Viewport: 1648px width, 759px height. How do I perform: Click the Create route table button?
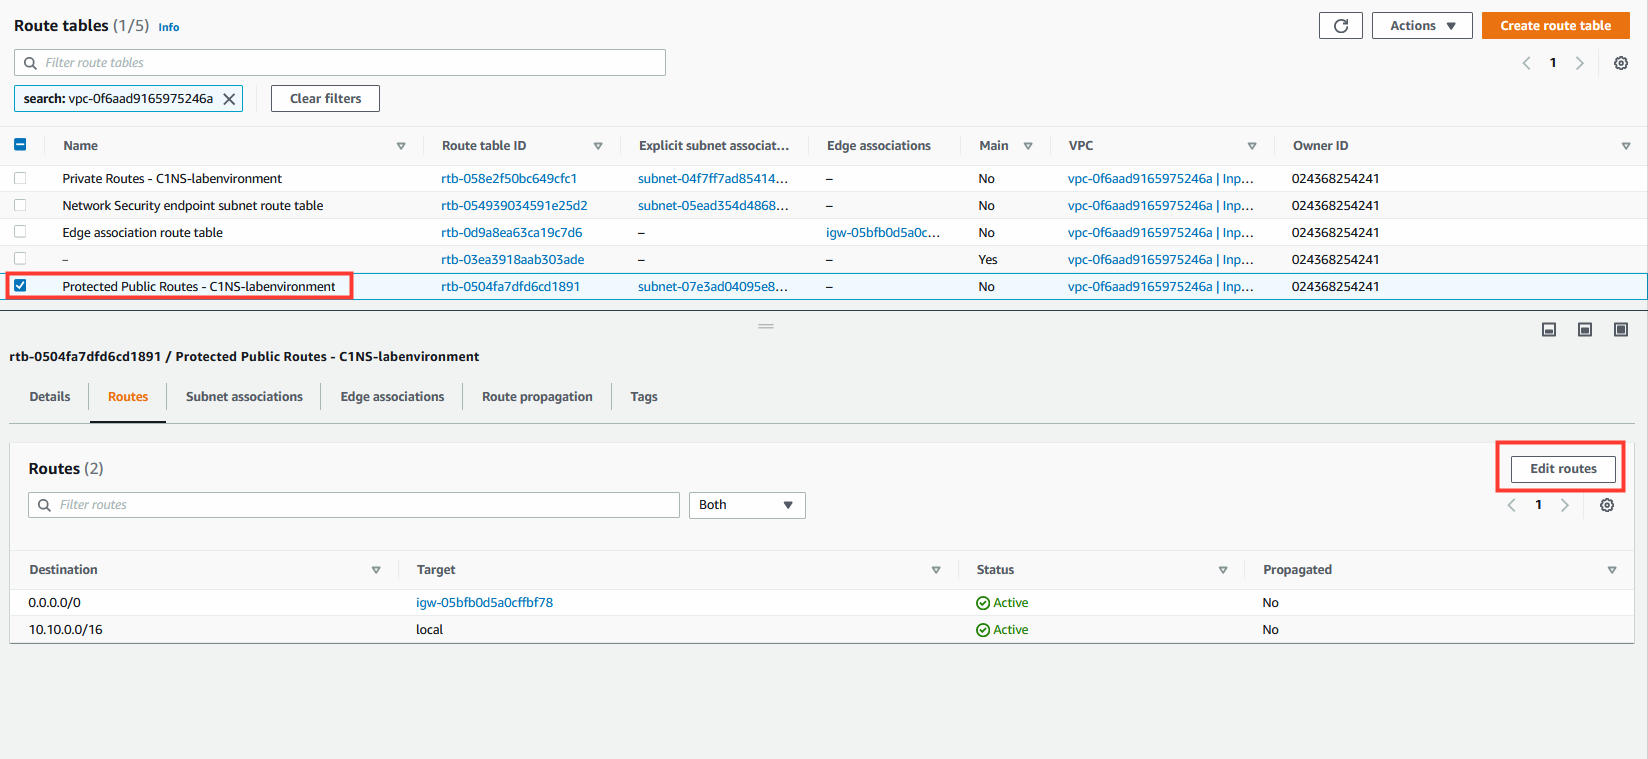click(x=1556, y=26)
